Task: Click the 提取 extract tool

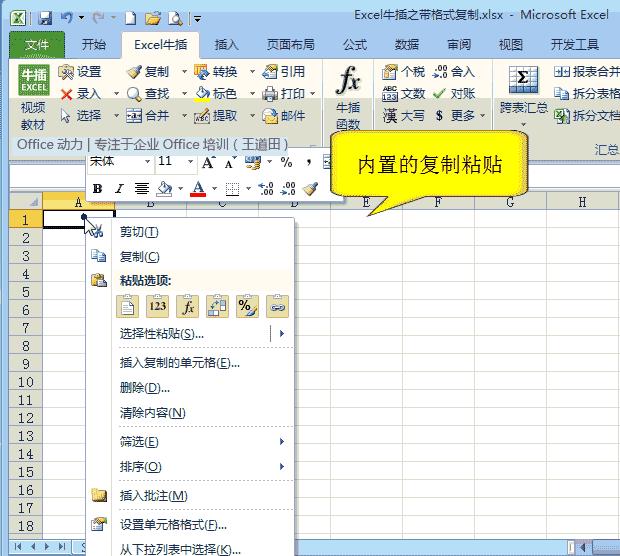Action: (x=216, y=116)
